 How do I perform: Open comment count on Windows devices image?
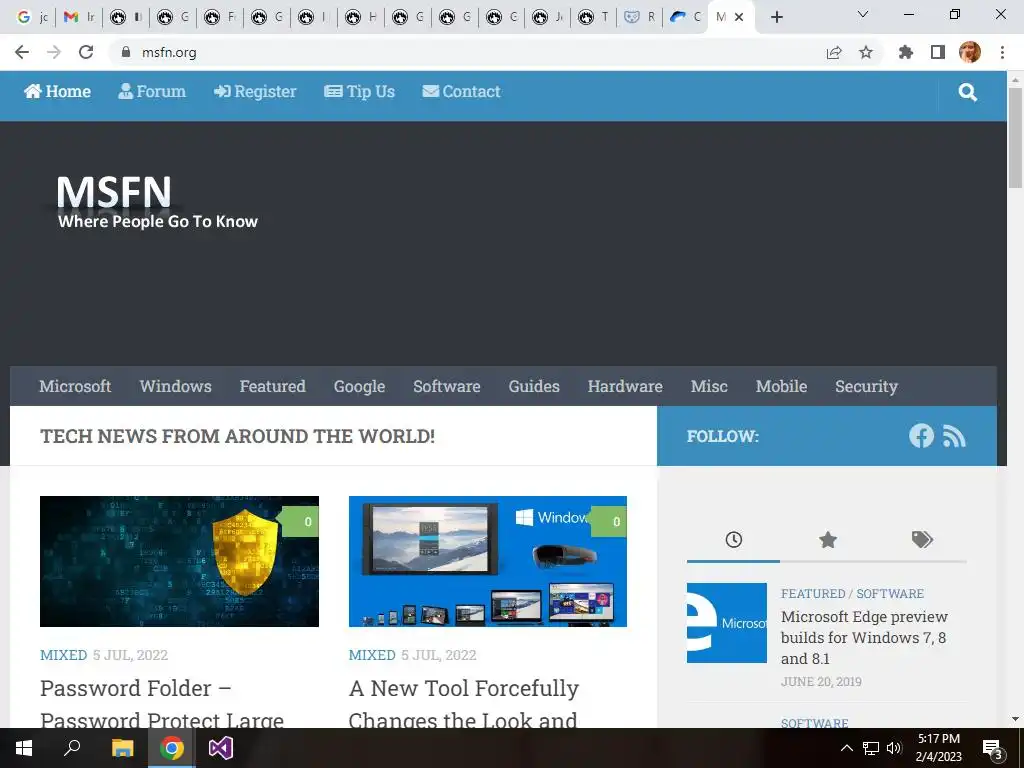tap(608, 522)
